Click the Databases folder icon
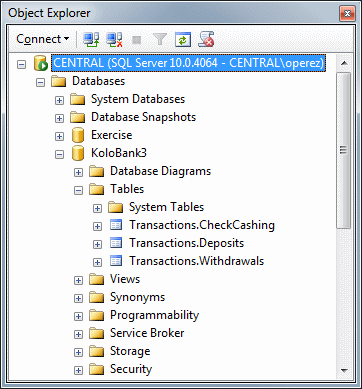362x389 pixels. tap(58, 81)
